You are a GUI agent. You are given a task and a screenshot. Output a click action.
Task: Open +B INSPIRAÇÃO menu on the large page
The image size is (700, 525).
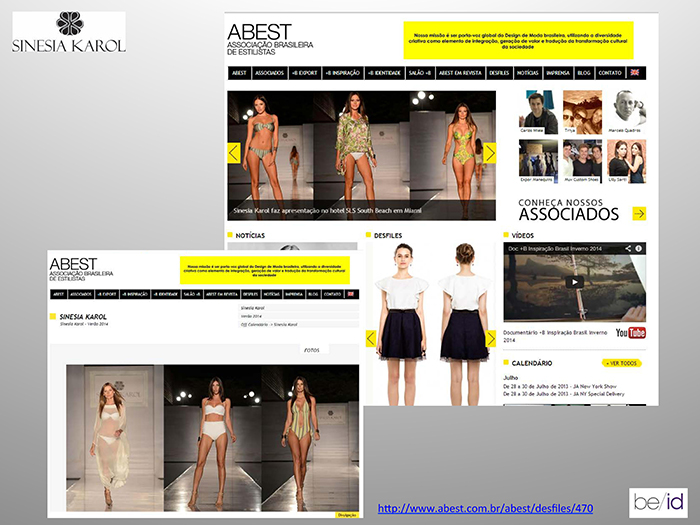click(x=342, y=73)
